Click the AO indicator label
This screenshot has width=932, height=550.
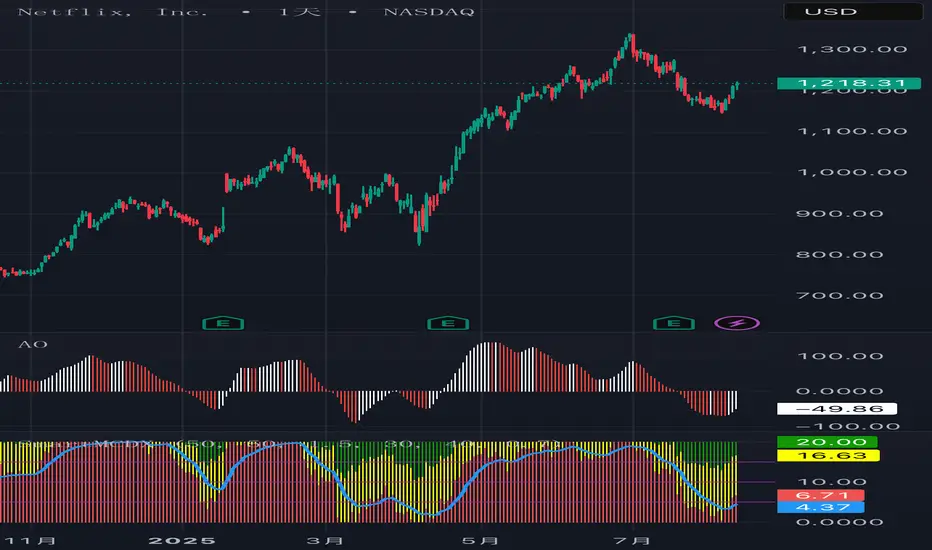33,344
